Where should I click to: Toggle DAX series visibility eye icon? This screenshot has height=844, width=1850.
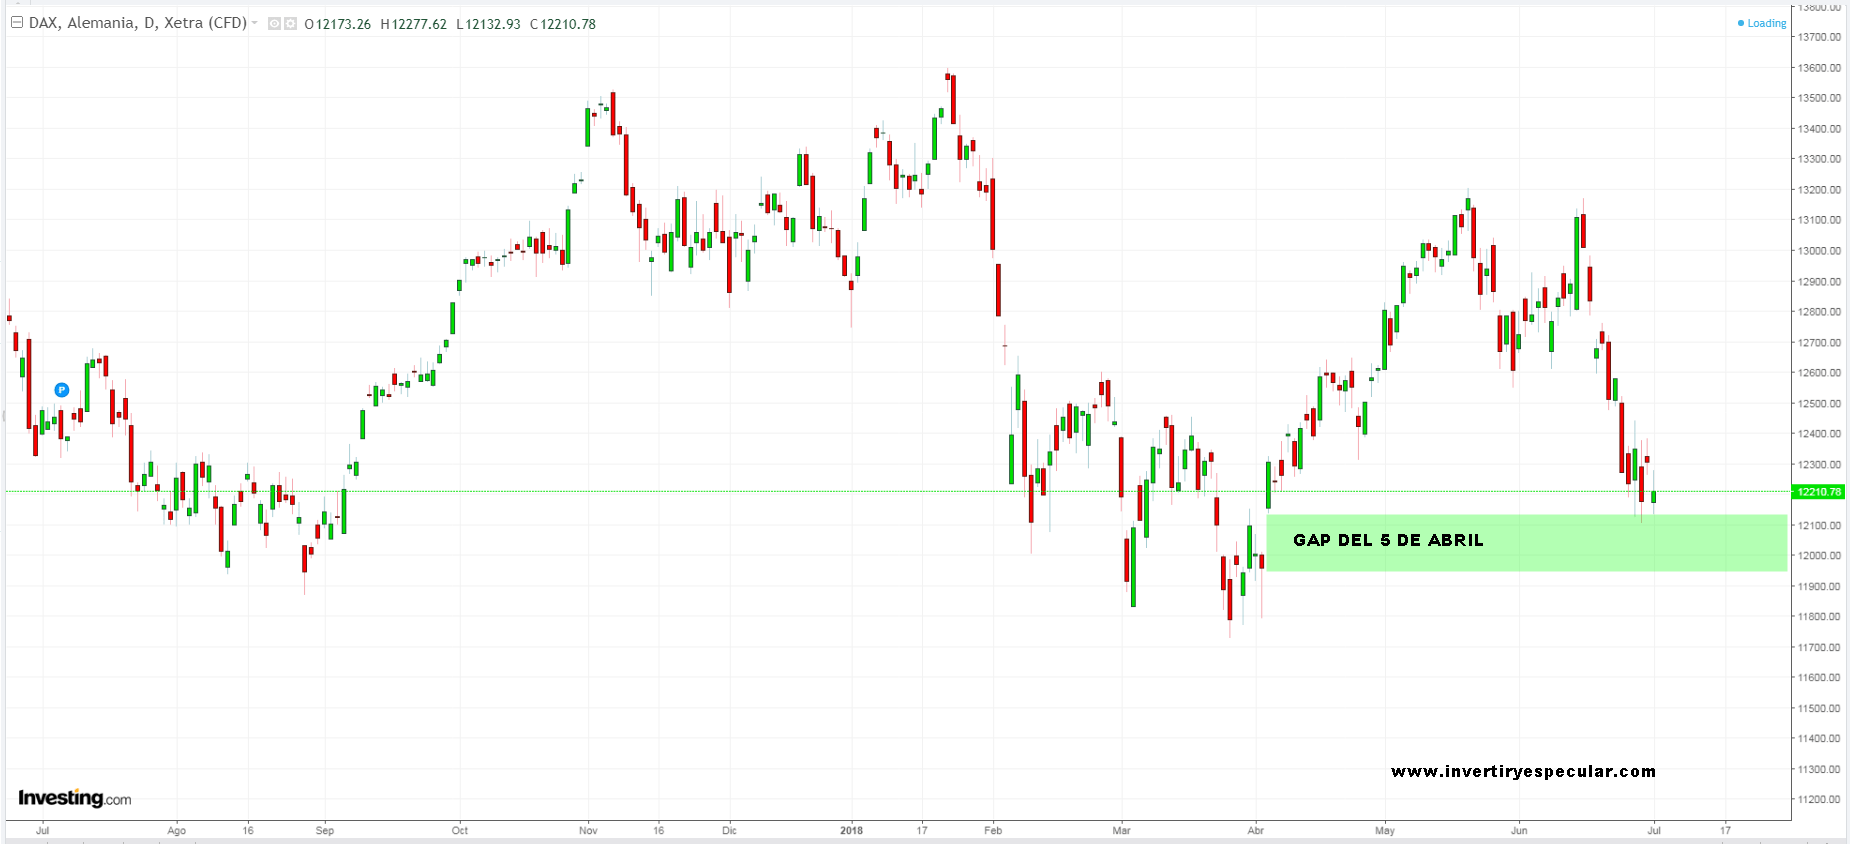point(274,24)
